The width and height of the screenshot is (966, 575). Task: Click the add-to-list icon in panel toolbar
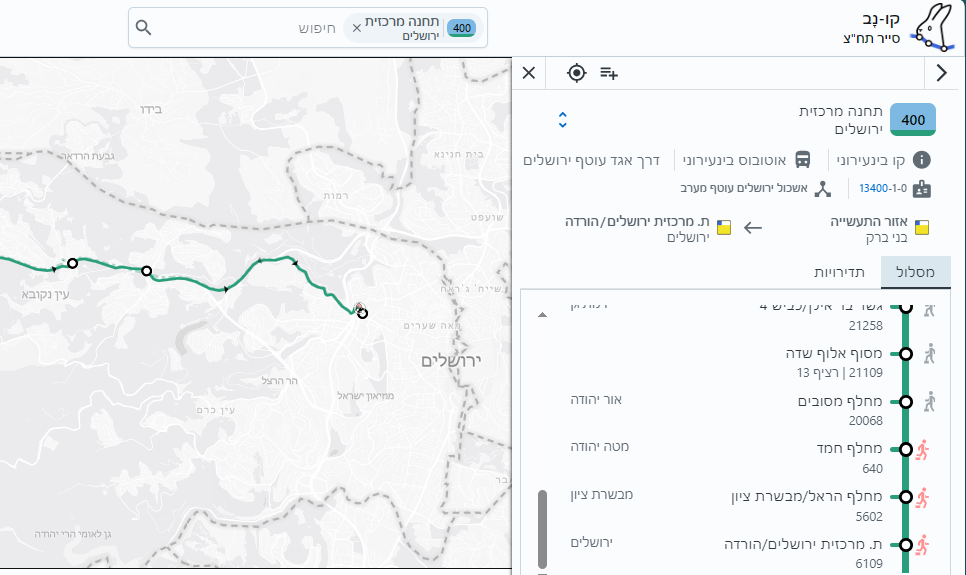609,72
